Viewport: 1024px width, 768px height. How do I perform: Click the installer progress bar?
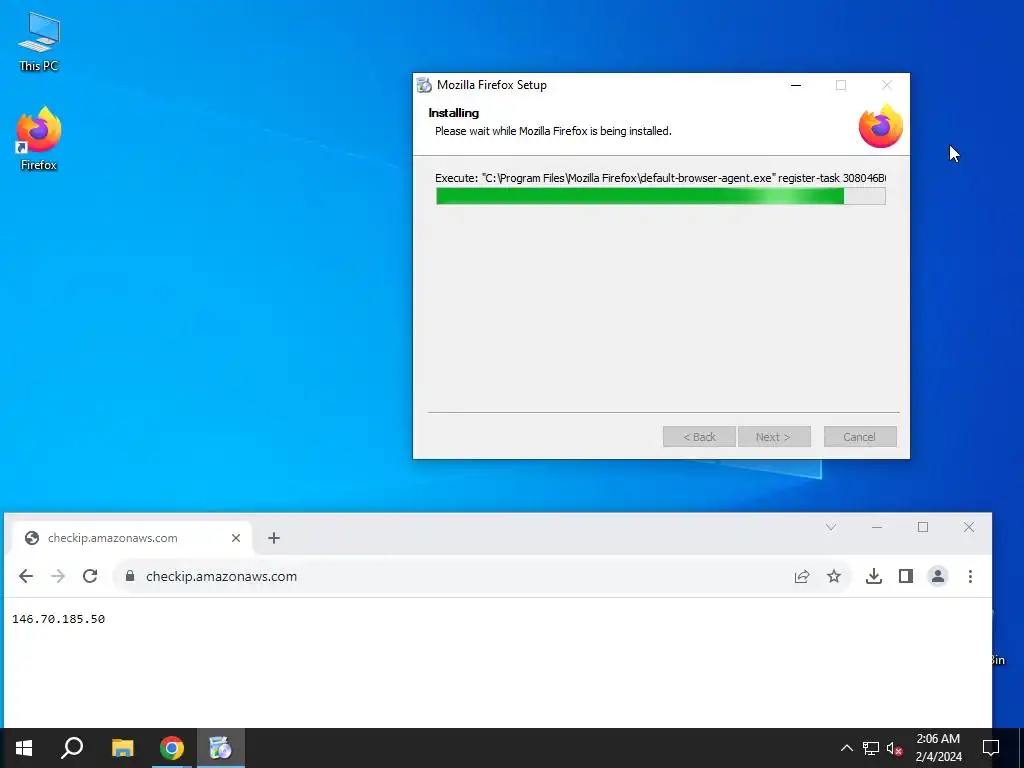click(x=661, y=196)
